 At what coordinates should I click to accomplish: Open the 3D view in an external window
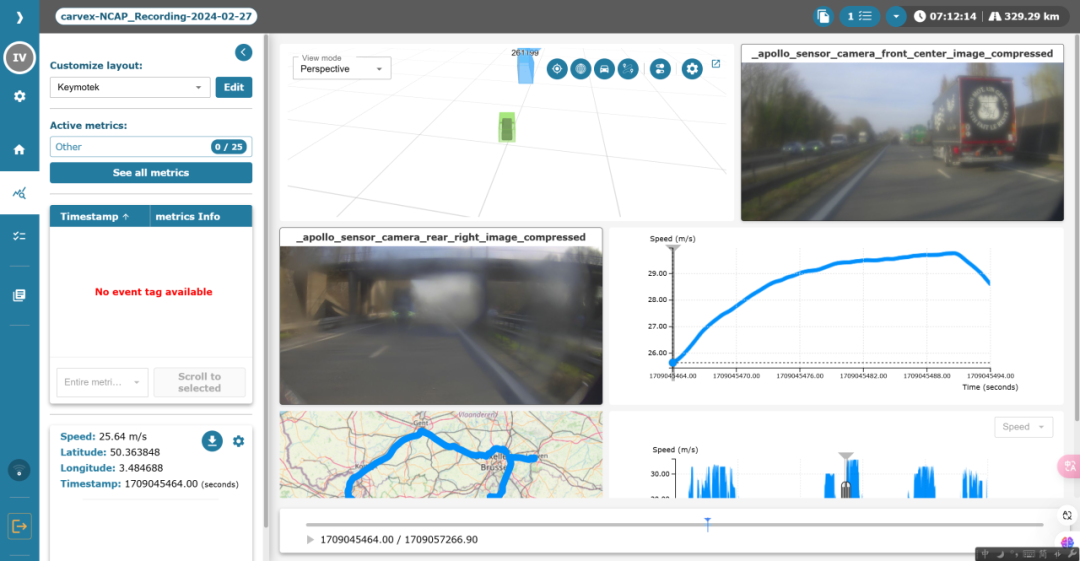point(716,64)
